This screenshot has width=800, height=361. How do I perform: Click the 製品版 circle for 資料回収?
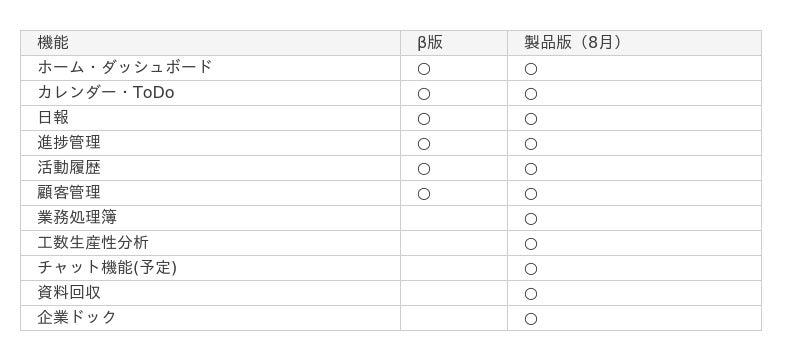click(x=531, y=294)
